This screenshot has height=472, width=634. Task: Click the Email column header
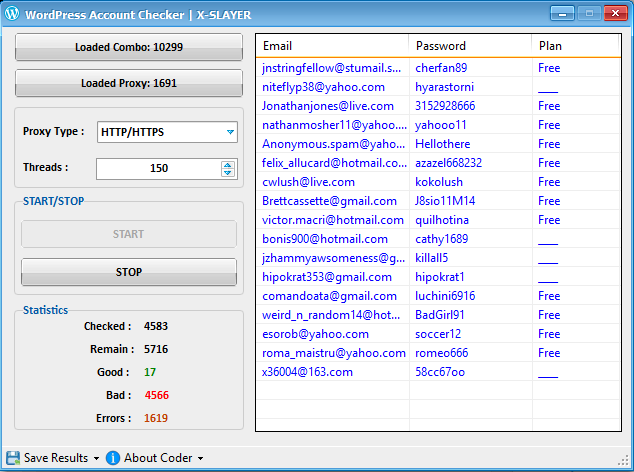[332, 46]
